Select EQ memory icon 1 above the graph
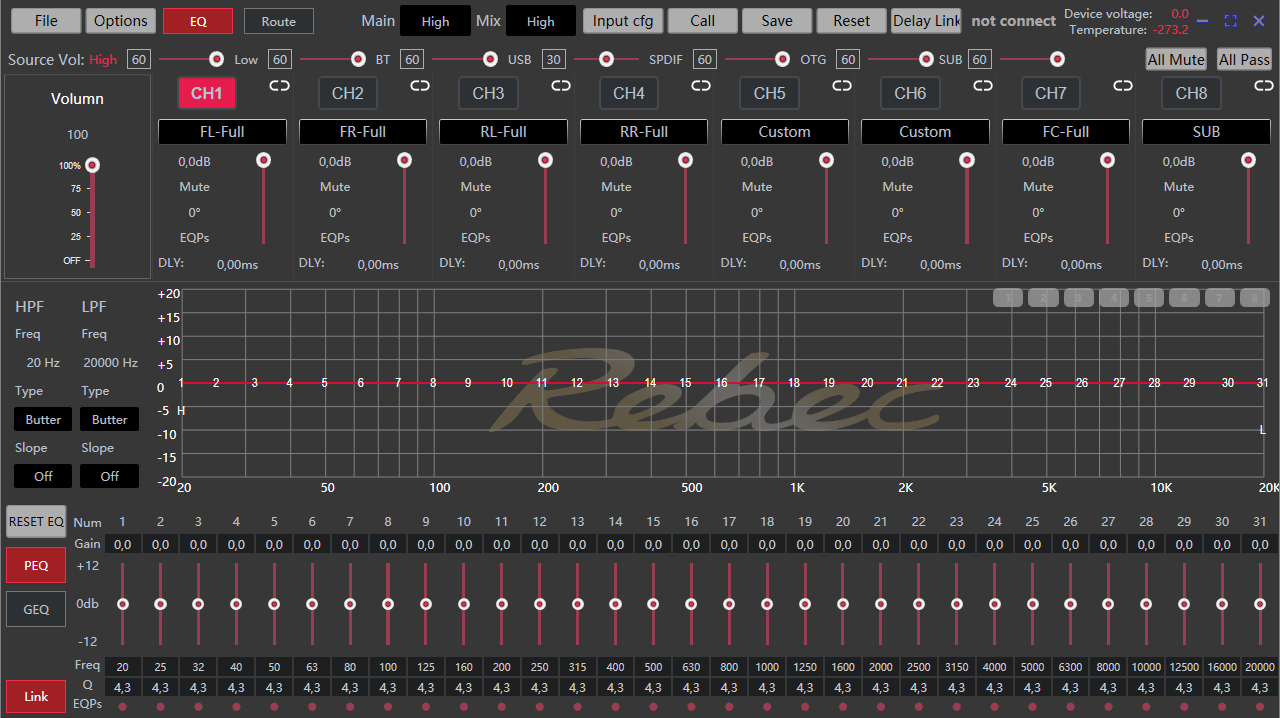 (1008, 297)
